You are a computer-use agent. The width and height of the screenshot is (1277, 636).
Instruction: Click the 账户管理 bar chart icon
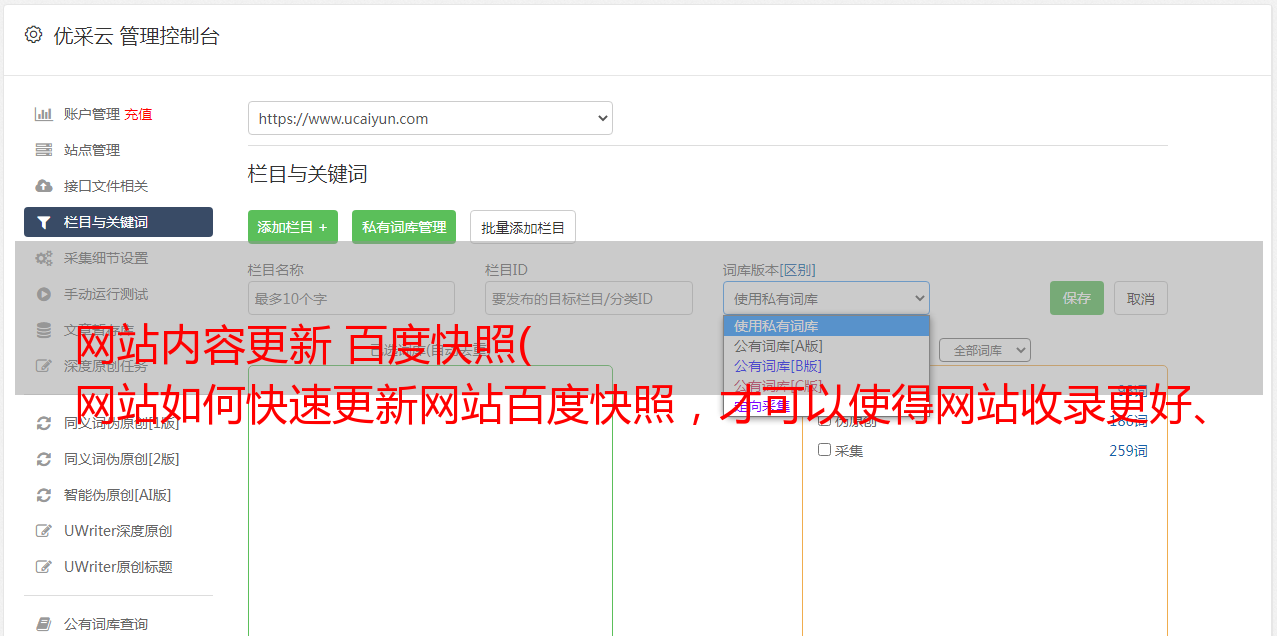(x=43, y=114)
